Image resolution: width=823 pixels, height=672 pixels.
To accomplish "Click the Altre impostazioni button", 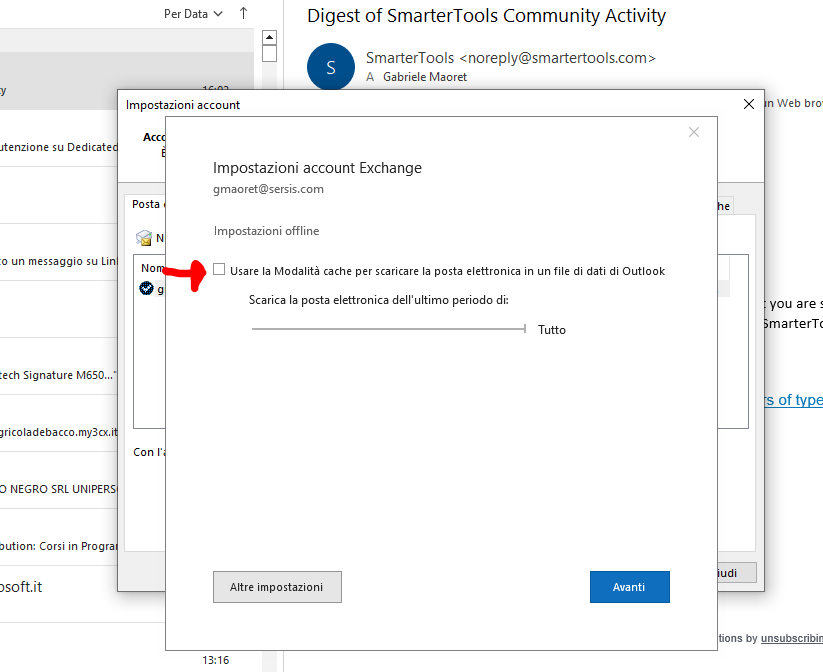I will (277, 587).
